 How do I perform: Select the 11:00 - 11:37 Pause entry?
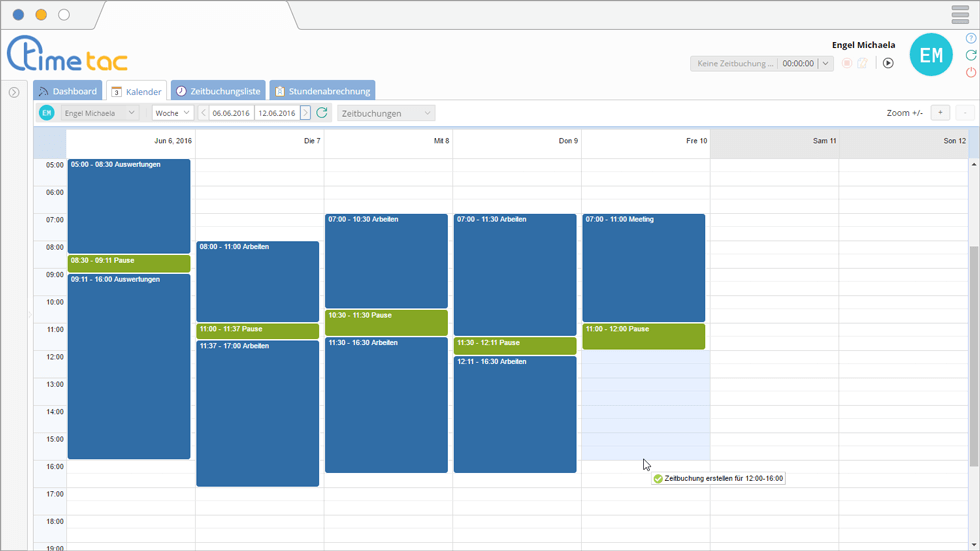point(258,331)
